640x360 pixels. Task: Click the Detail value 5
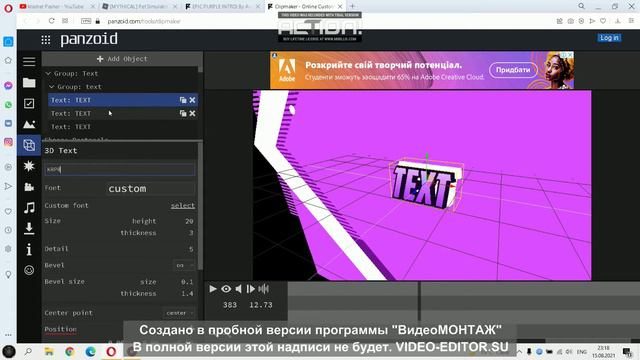pos(191,249)
